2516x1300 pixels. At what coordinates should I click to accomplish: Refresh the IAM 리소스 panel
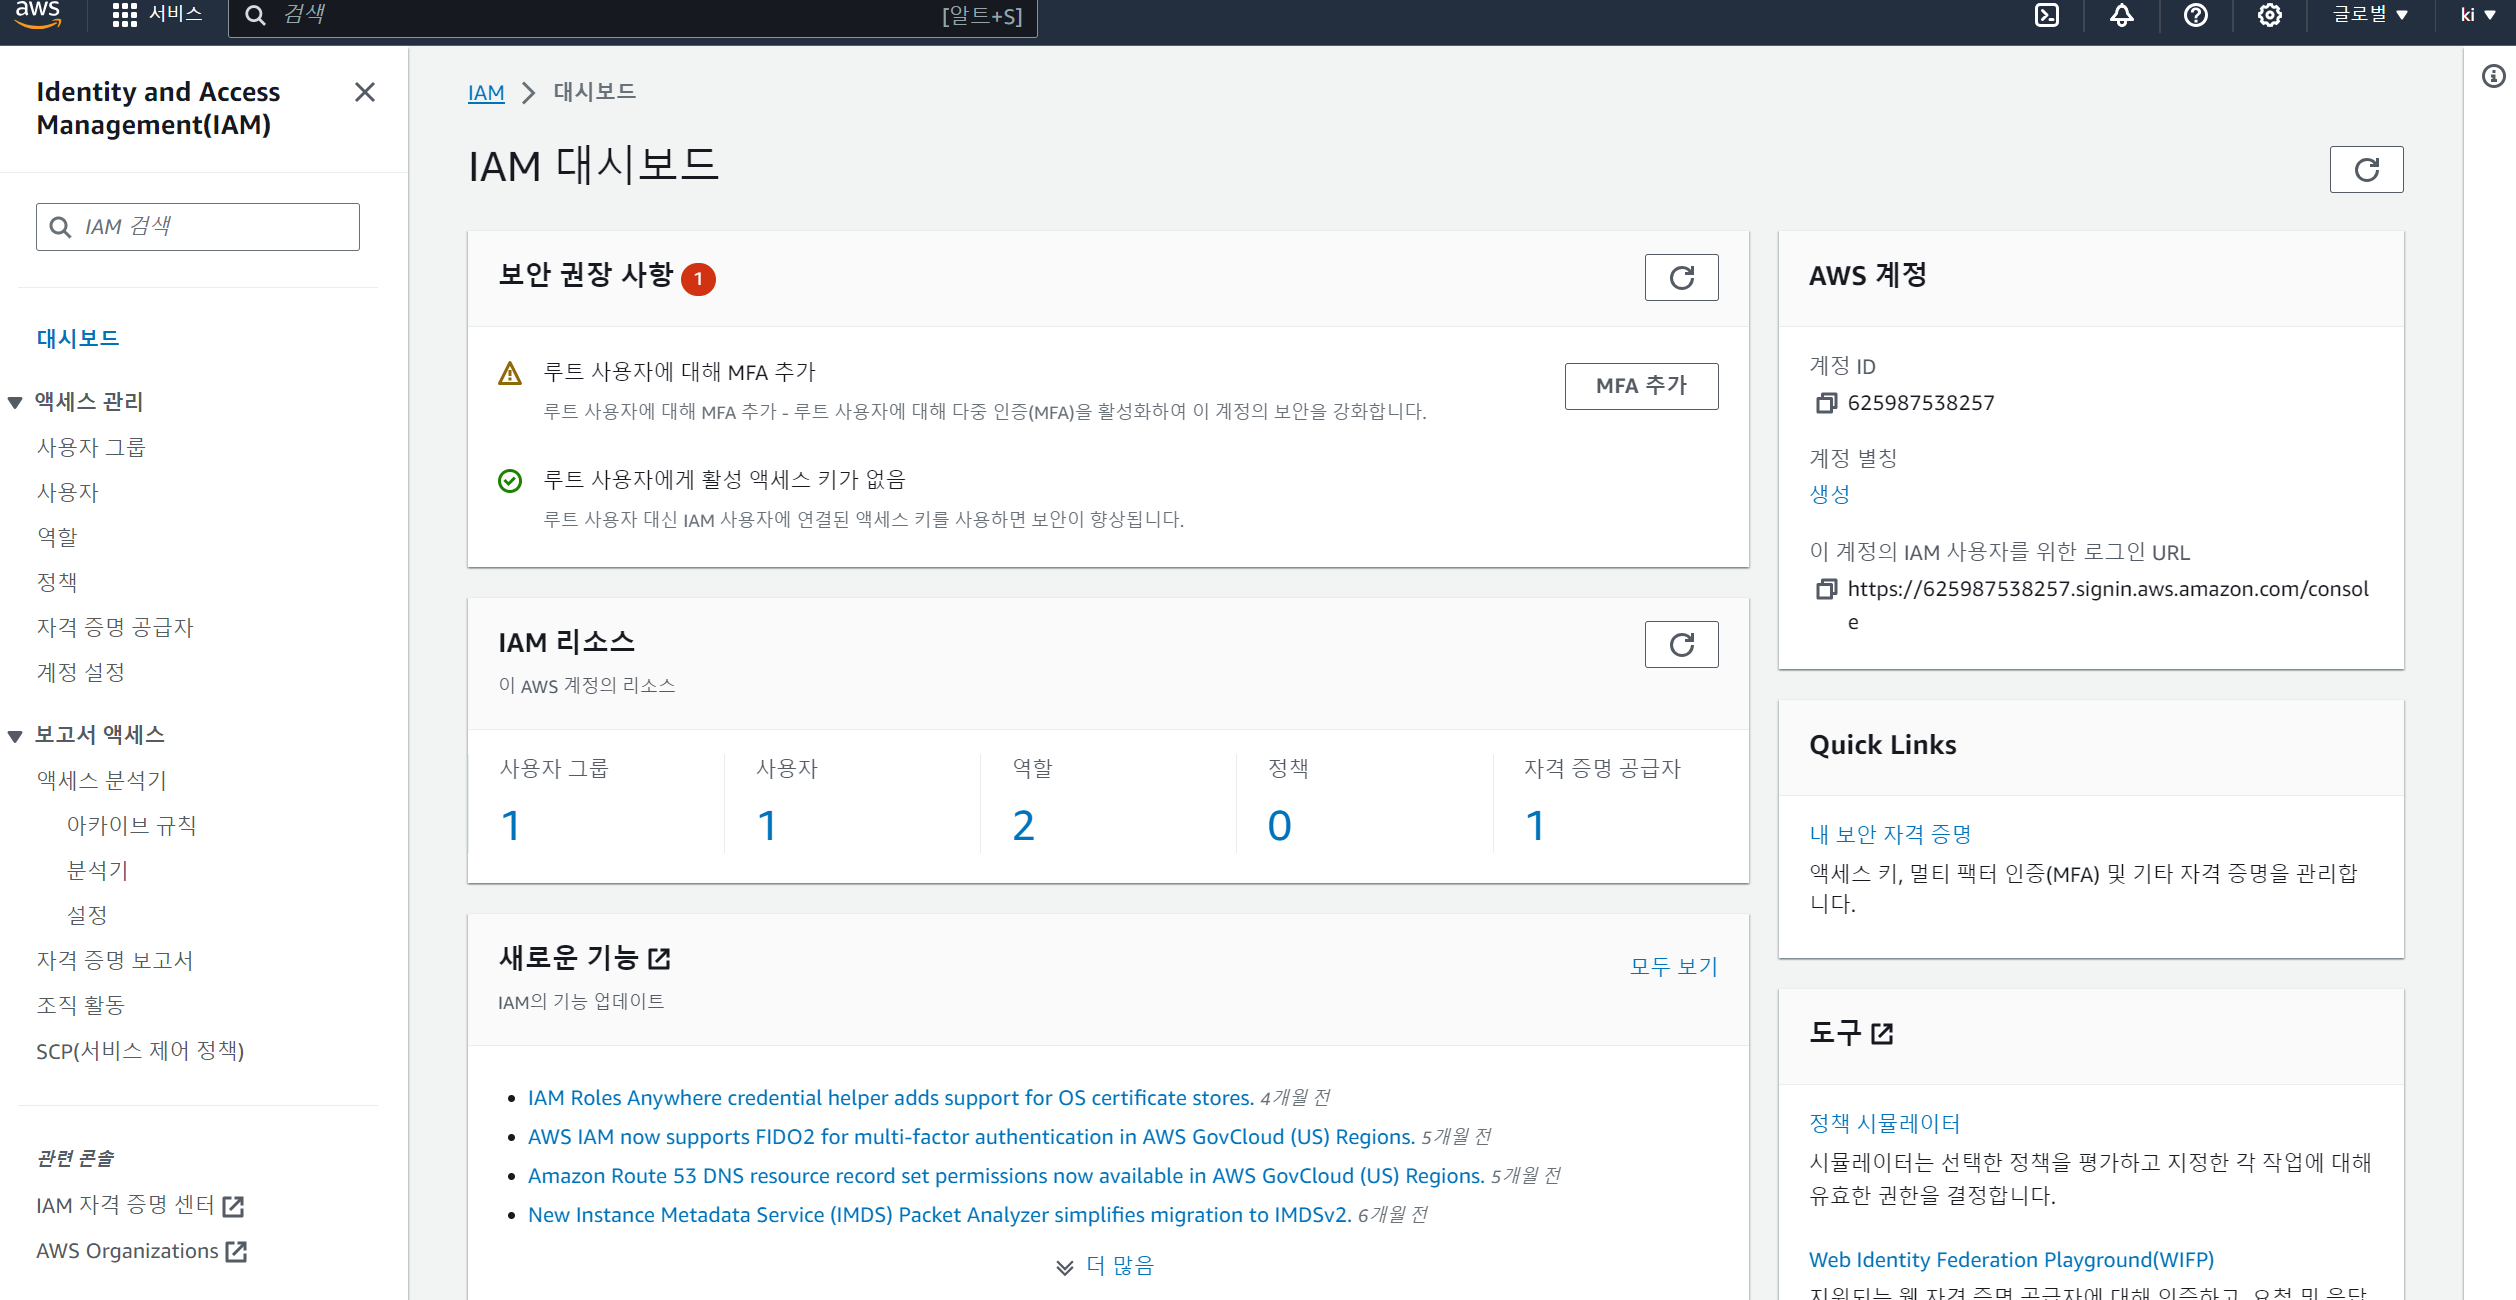(1681, 644)
